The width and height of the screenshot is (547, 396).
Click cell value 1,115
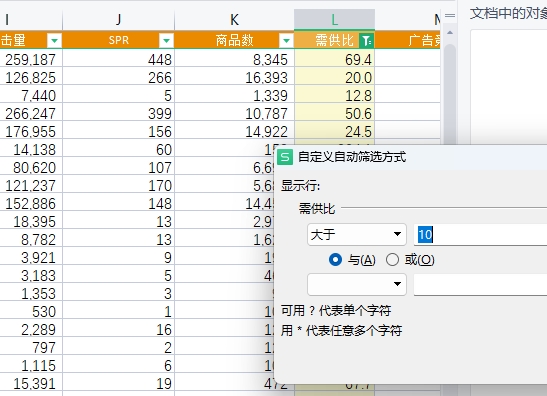[x=38, y=366]
